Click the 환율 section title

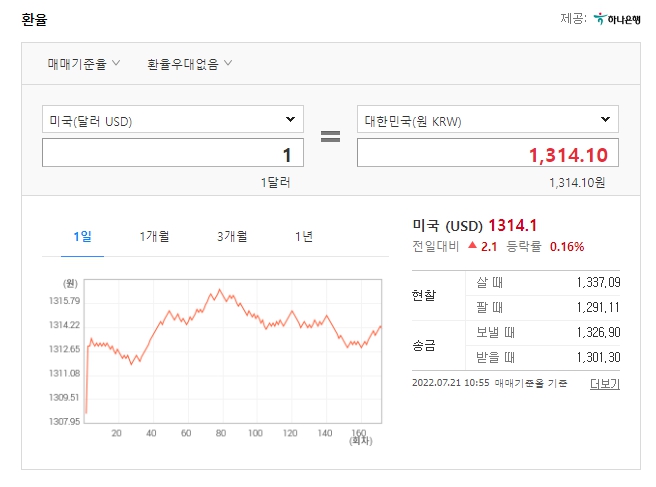click(x=34, y=20)
